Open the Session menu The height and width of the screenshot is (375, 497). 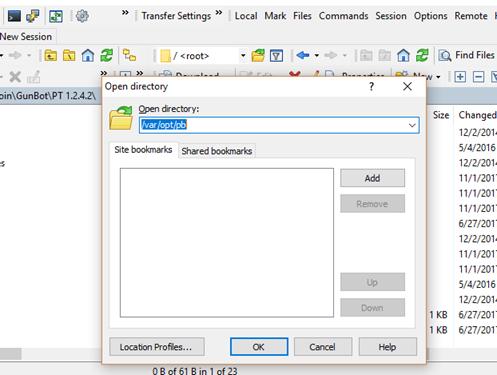[391, 16]
